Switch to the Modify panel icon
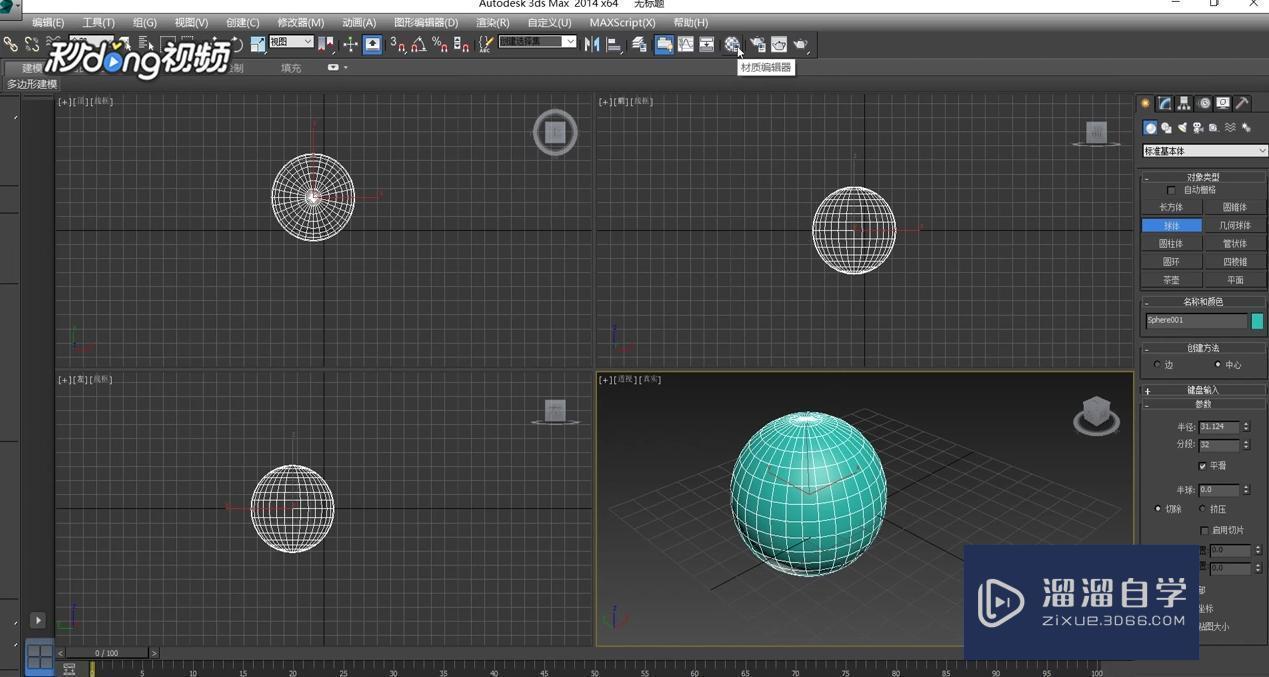This screenshot has width=1269, height=677. pyautogui.click(x=1163, y=103)
